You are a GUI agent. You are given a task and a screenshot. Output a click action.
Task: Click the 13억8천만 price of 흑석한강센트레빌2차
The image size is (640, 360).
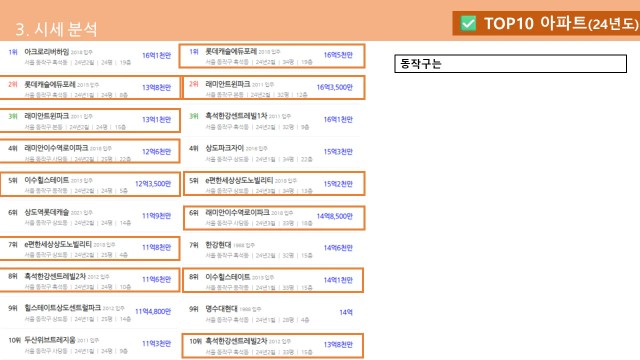(338, 345)
